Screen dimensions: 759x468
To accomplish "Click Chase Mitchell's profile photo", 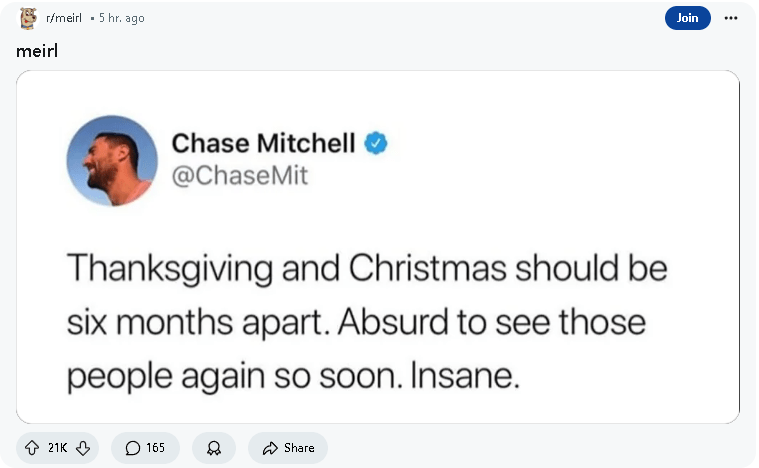I will 112,160.
